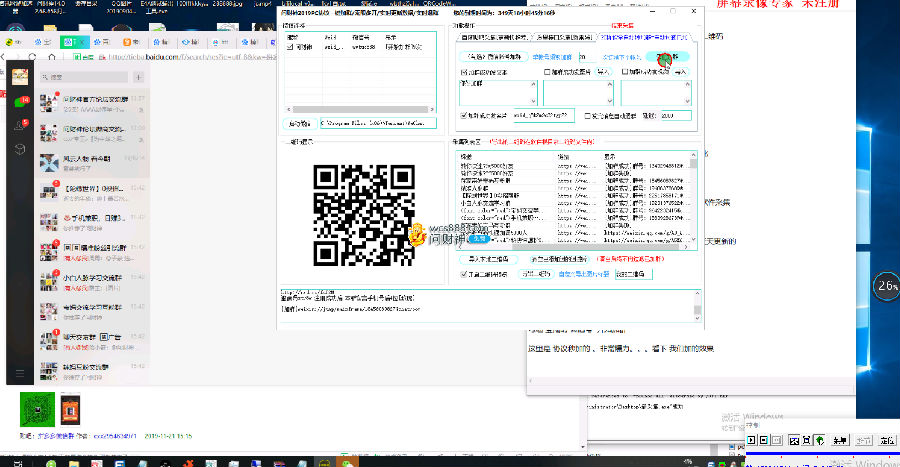
Task: Select third blue-text tab in operations panel
Action: click(644, 37)
